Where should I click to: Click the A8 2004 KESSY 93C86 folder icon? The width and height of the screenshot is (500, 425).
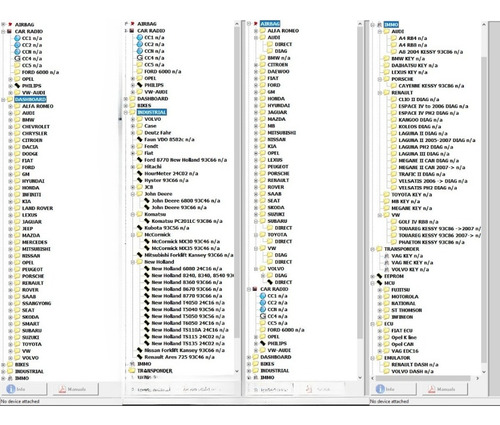pyautogui.click(x=394, y=52)
